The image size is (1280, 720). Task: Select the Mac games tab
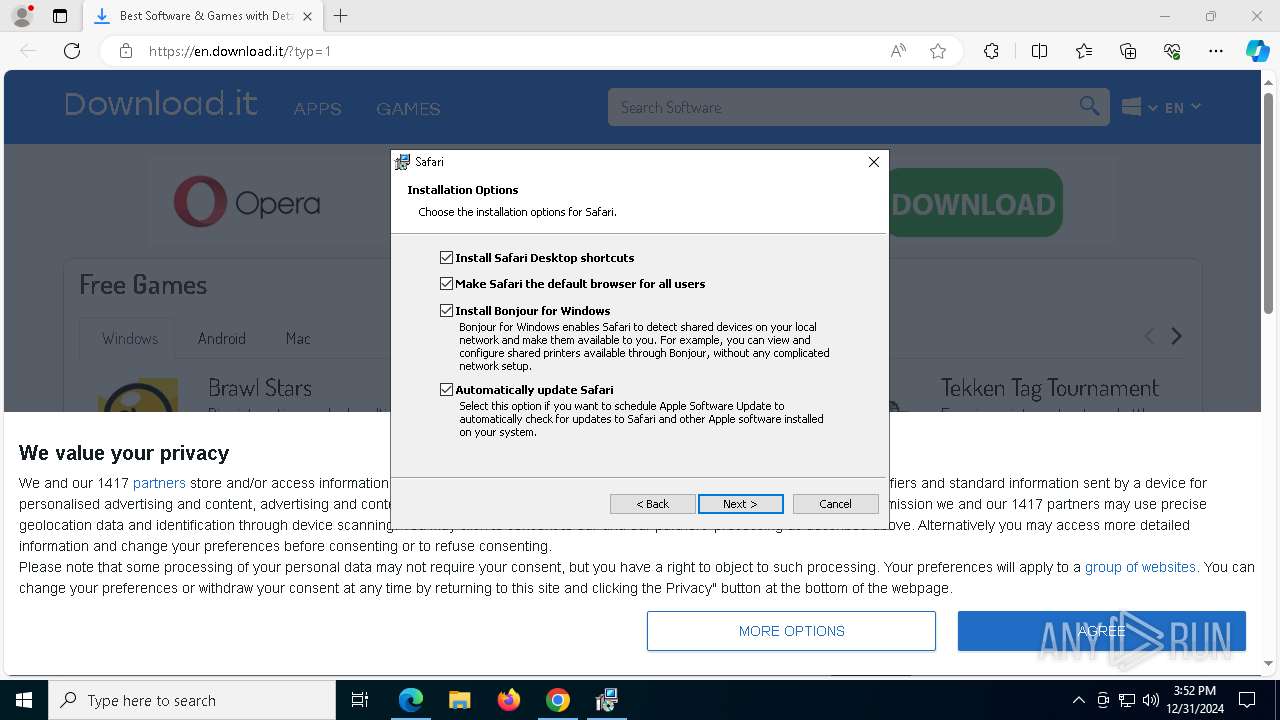point(298,338)
